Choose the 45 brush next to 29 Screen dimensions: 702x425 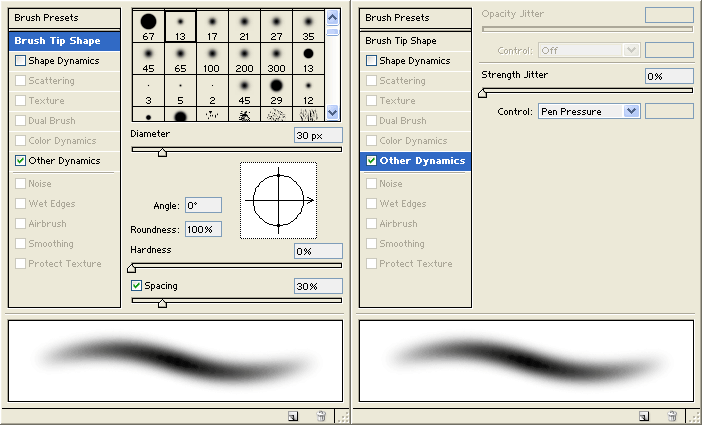[x=244, y=90]
